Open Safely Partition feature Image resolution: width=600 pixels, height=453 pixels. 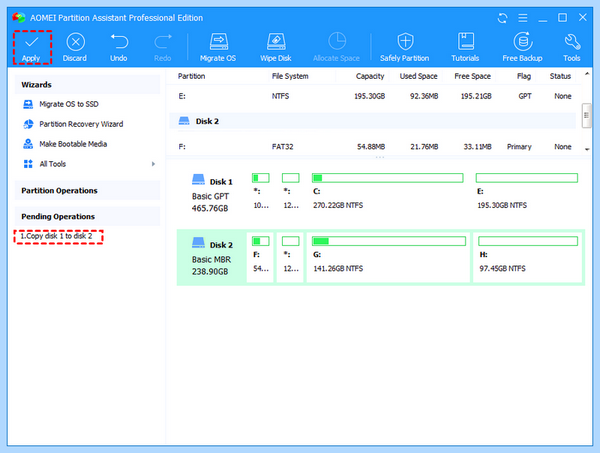(404, 47)
